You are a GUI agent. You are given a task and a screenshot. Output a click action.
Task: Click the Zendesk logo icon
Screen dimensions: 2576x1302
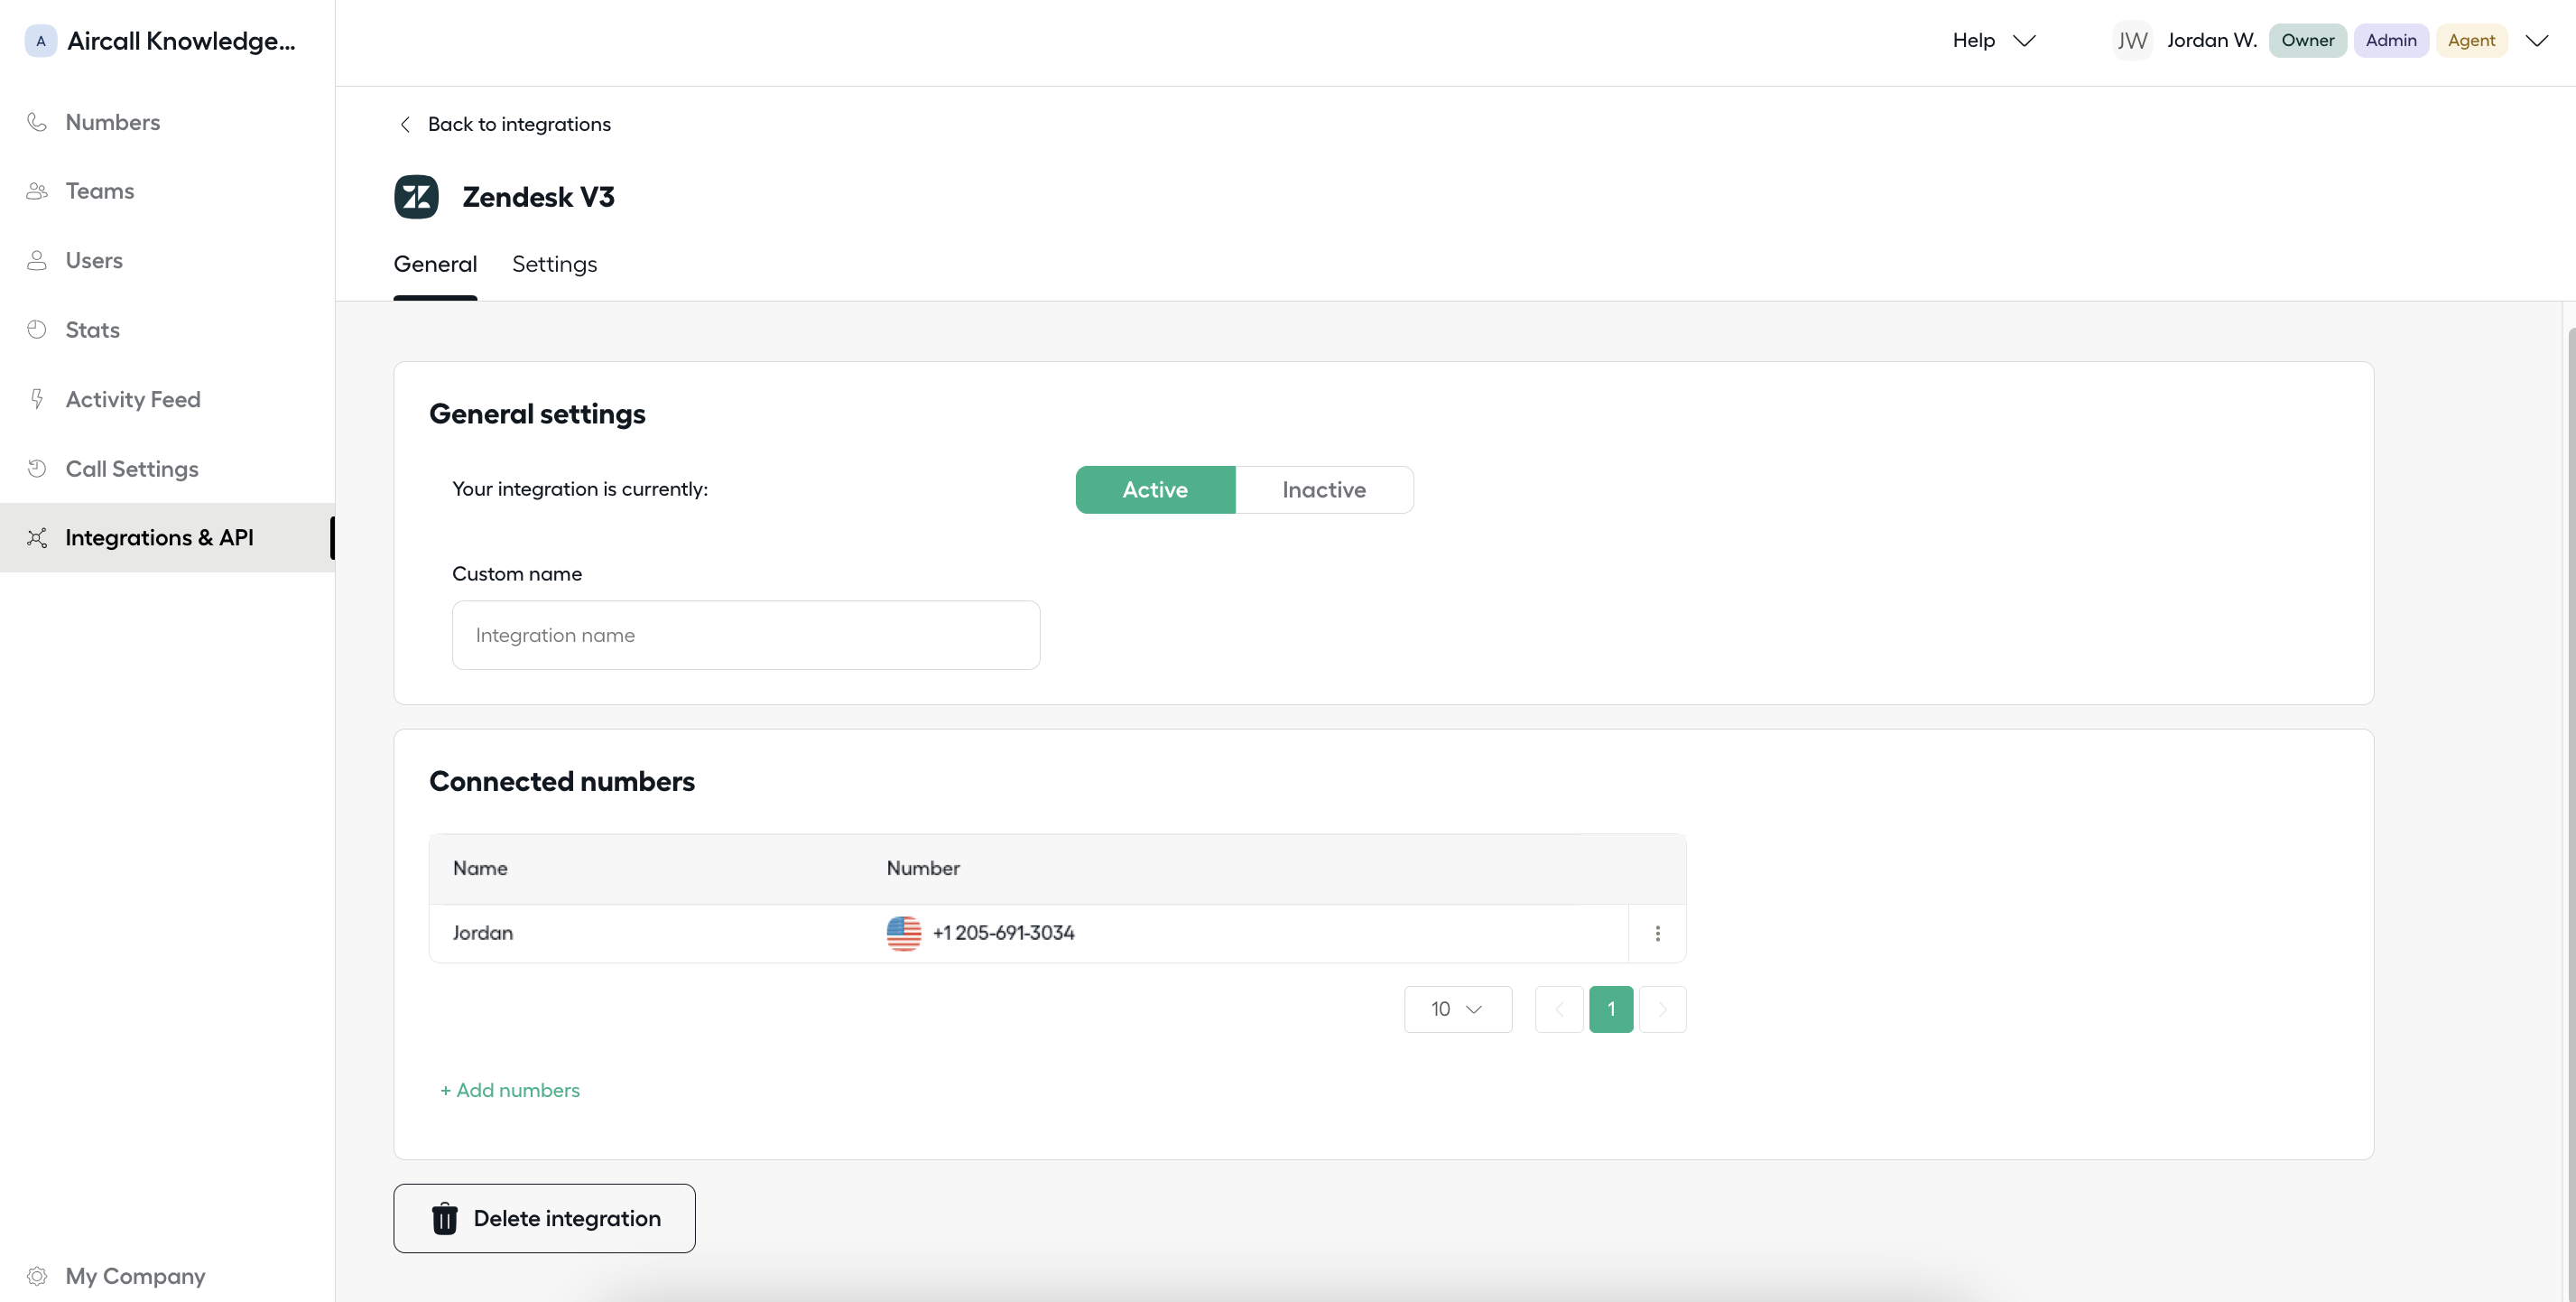click(416, 197)
